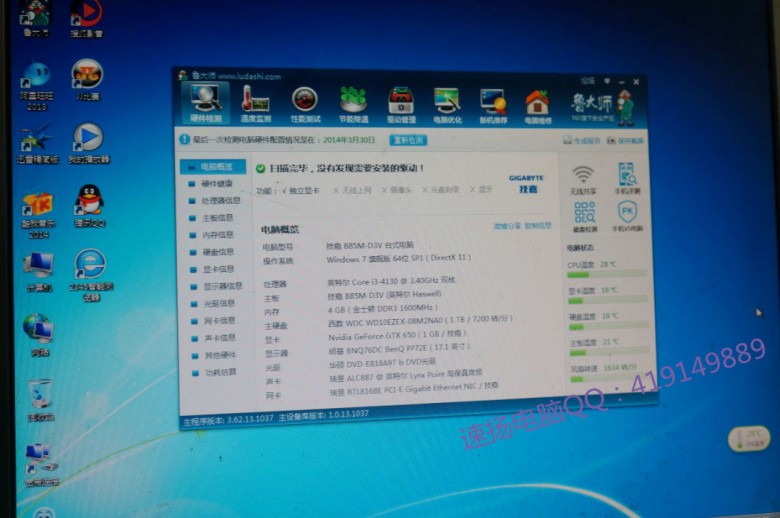Click the 4 GB DDR3 1600MHz memory text
Viewport: 780px width, 518px height.
coord(382,309)
